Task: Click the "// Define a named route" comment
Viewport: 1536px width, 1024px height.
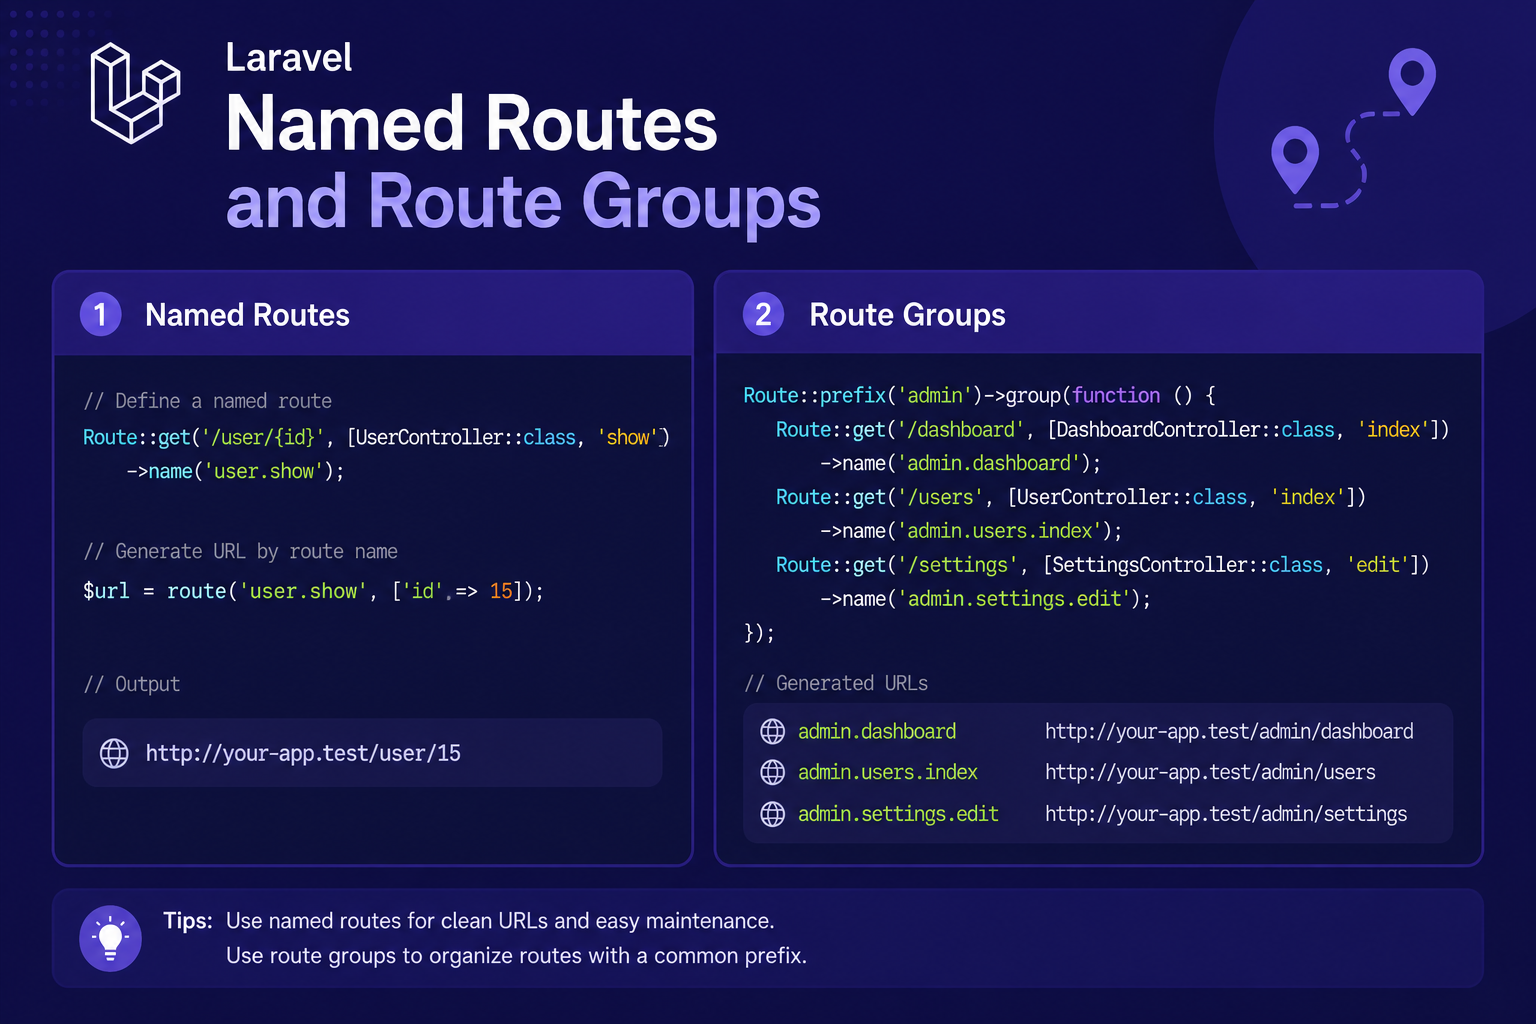Action: click(x=208, y=401)
